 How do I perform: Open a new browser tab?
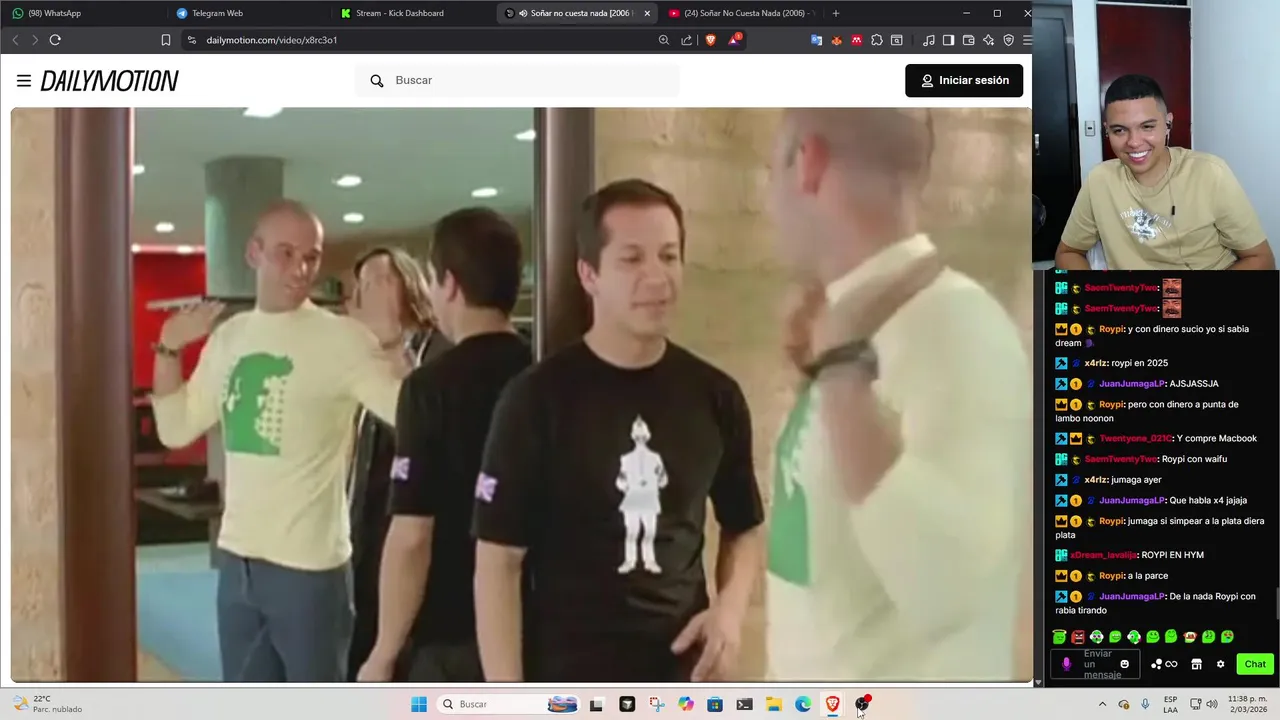(x=836, y=13)
